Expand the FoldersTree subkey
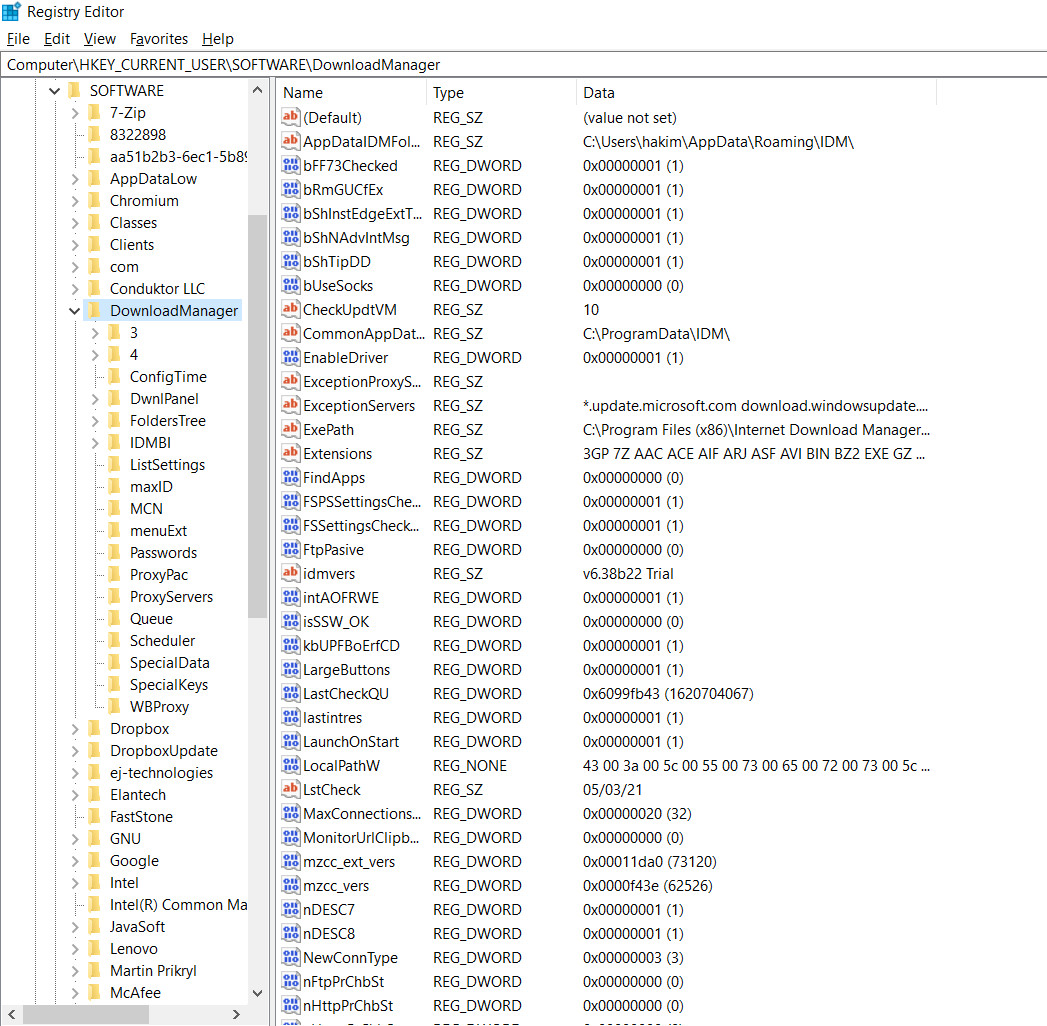The height and width of the screenshot is (1026, 1047). 95,421
